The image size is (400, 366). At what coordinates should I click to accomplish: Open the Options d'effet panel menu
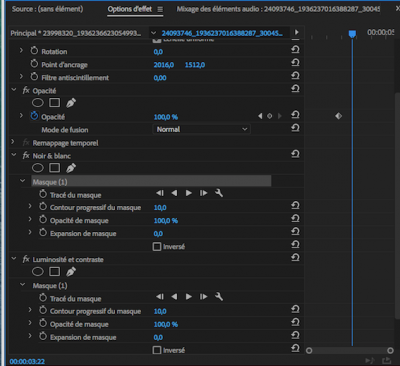[x=160, y=9]
